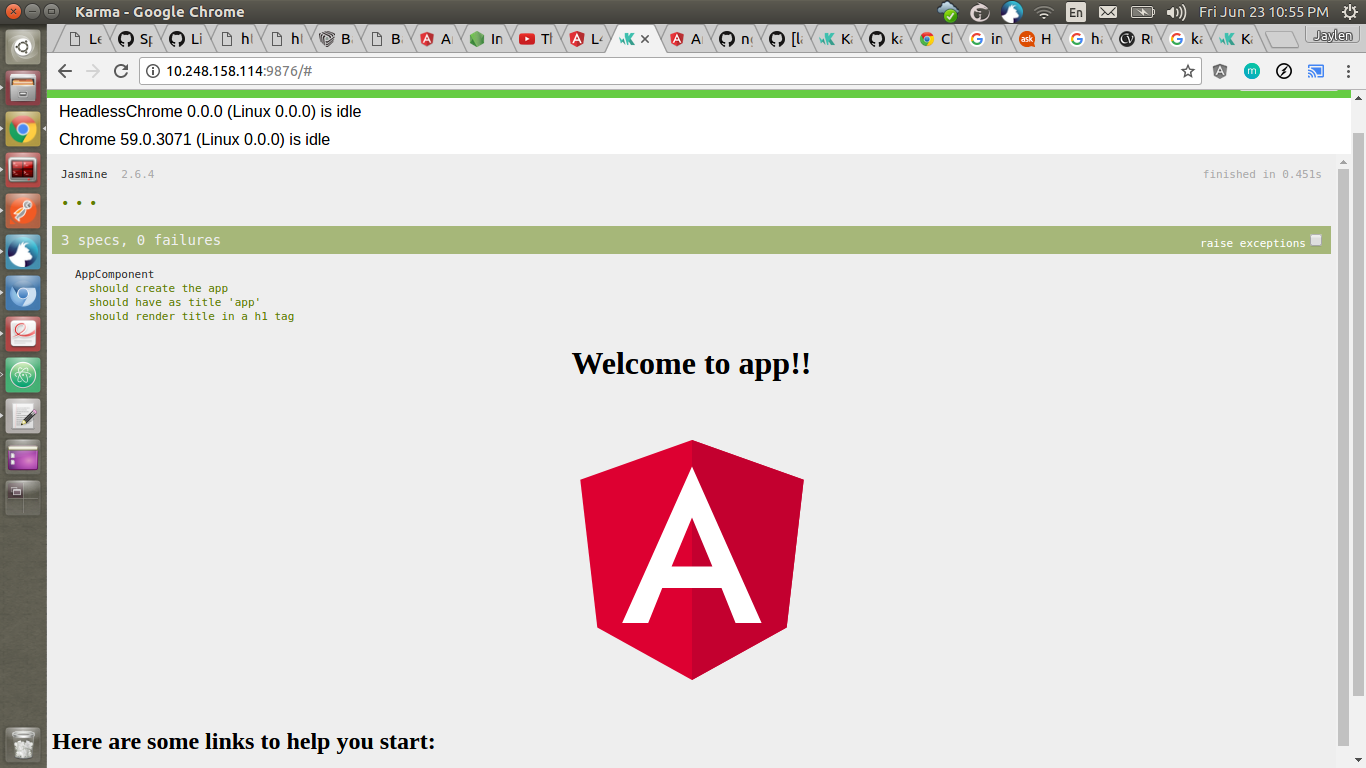Click 'HeadlessChrome 0.0.0 (Linux 0.0.0) is idle' text
Image resolution: width=1366 pixels, height=768 pixels.
click(210, 112)
